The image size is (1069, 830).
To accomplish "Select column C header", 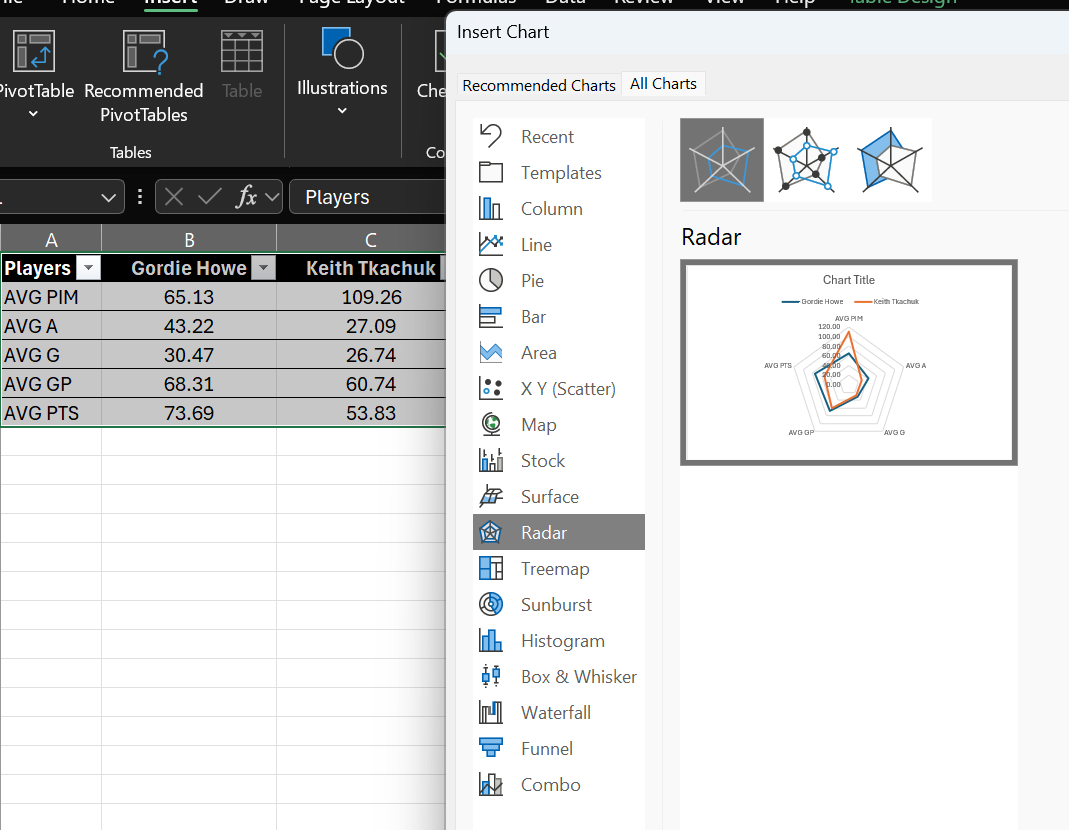I will [x=361, y=239].
